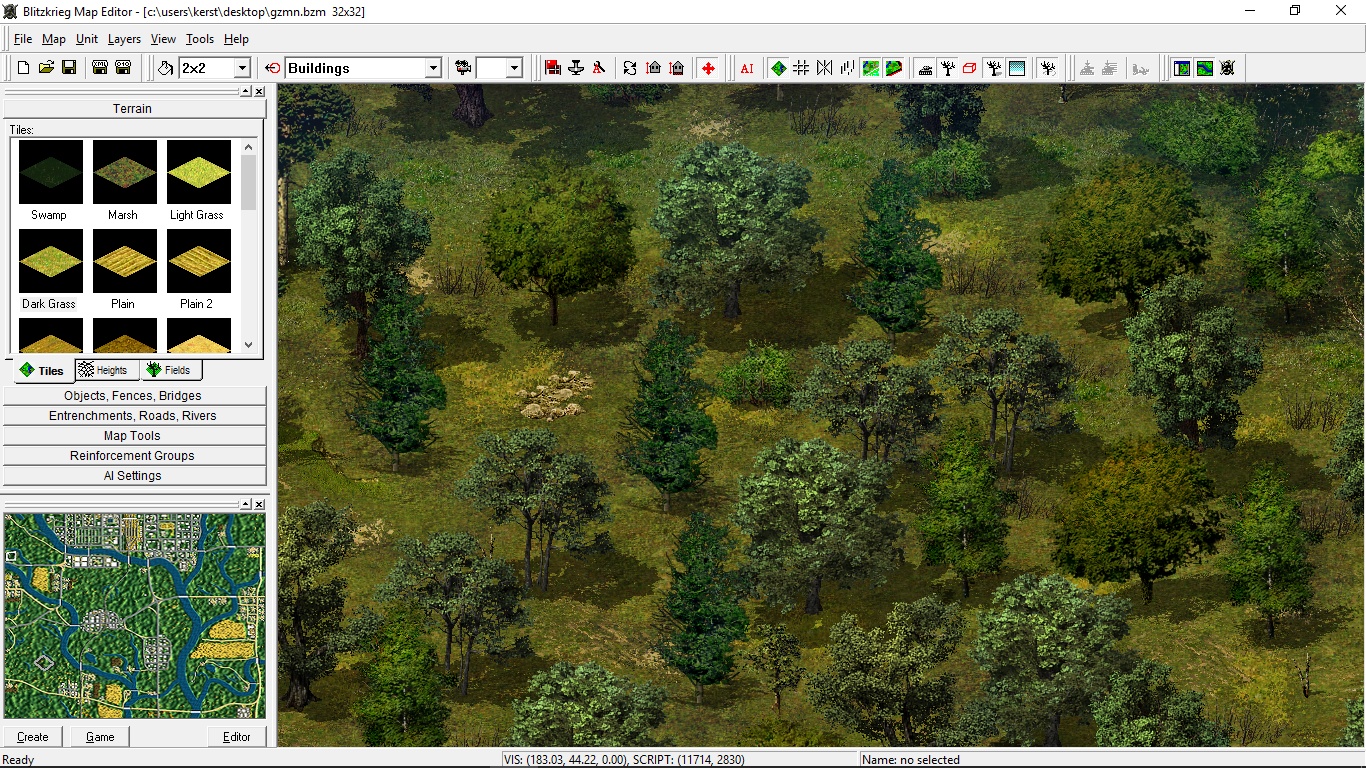Open the Buildings object type dropdown
This screenshot has height=768, width=1366.
[433, 68]
